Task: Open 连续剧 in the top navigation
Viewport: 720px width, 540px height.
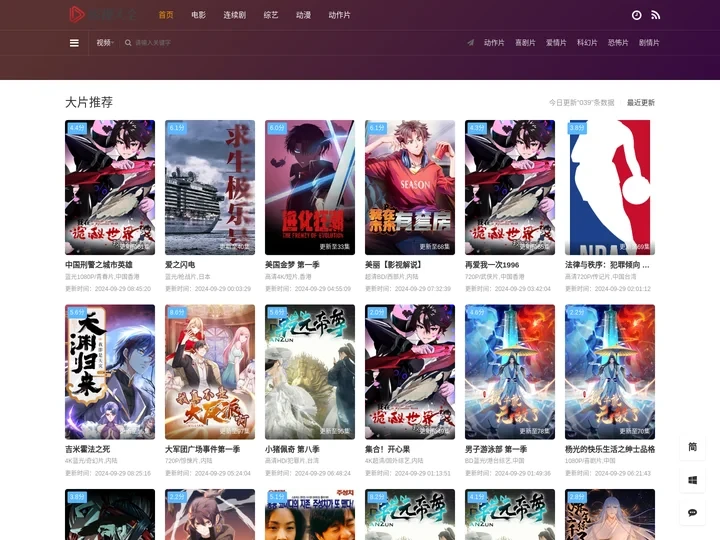Action: 235,15
